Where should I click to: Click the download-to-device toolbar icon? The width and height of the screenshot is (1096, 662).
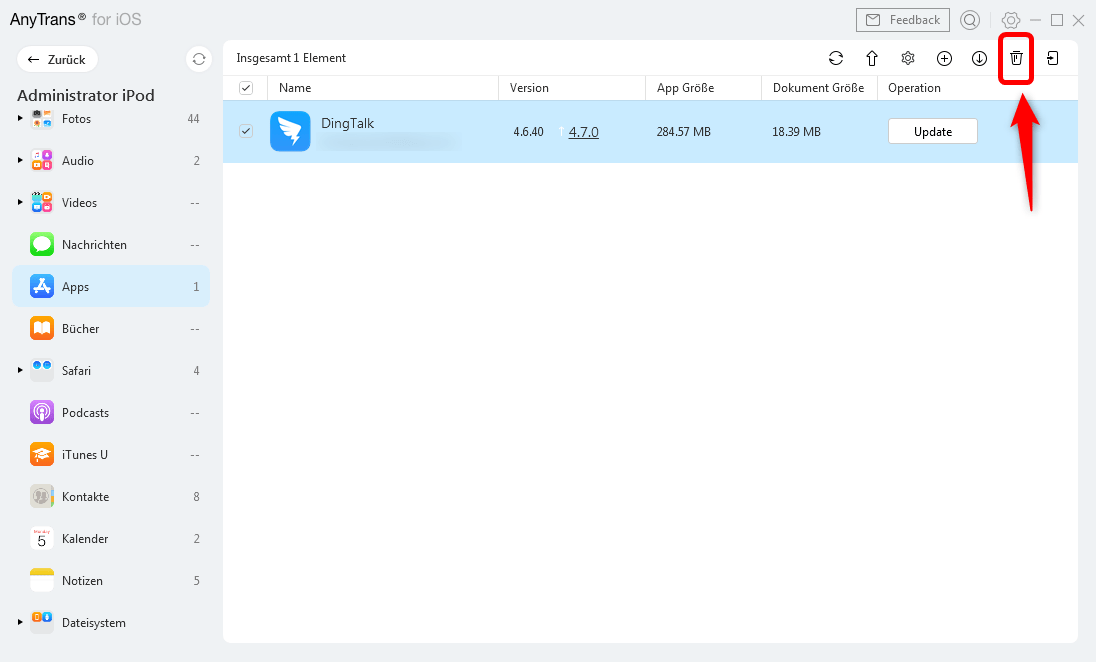[x=979, y=58]
